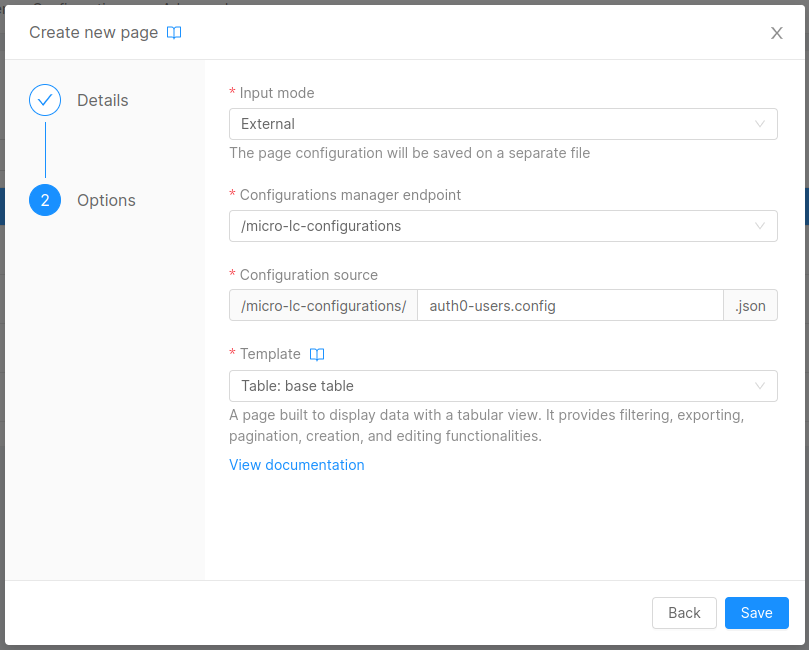Open documentation via book icon beside modal title

174,32
